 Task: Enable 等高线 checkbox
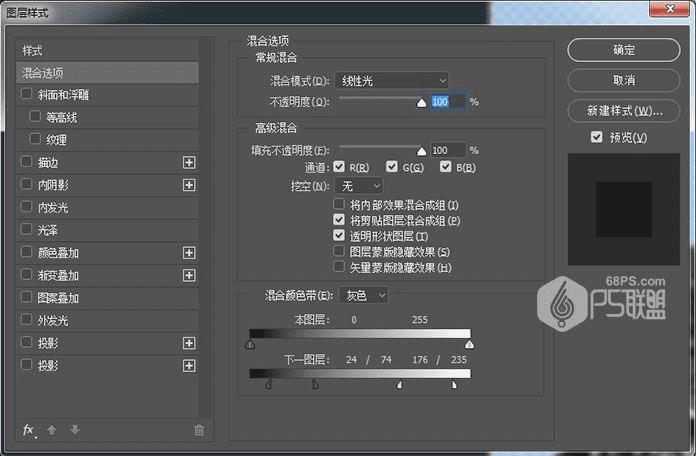click(35, 116)
